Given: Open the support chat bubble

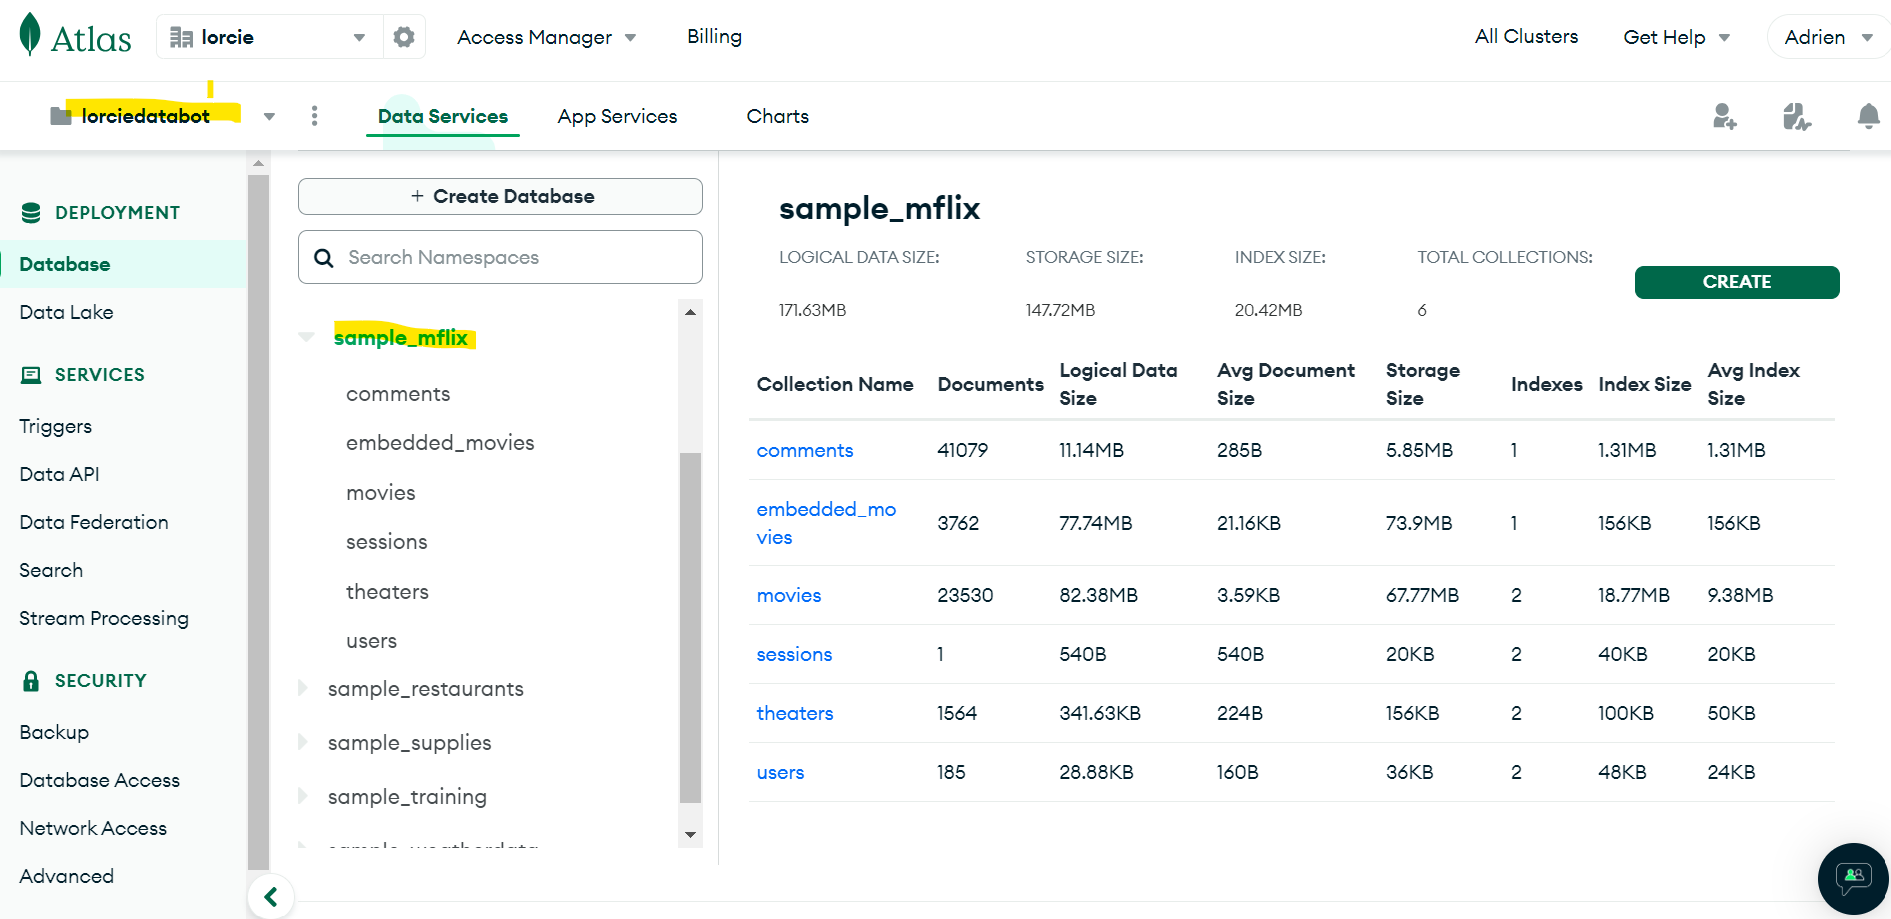Looking at the screenshot, I should click(1853, 879).
